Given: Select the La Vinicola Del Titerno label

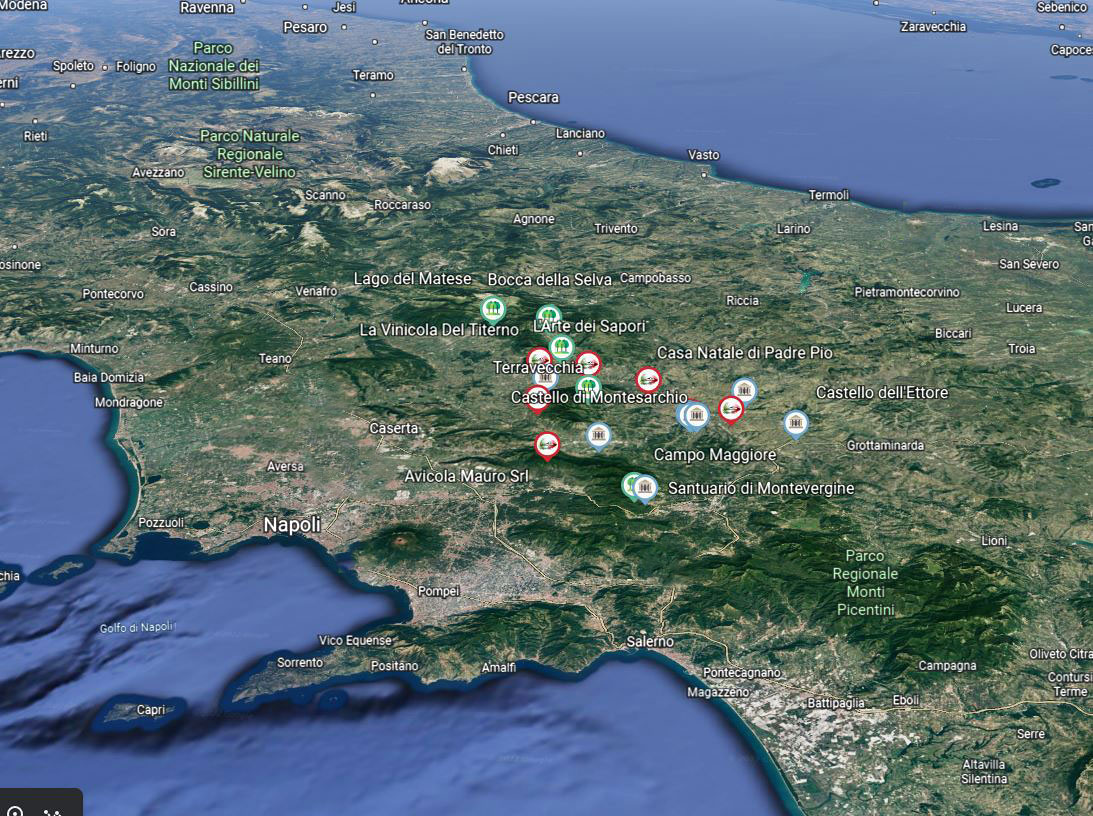Looking at the screenshot, I should (x=439, y=330).
